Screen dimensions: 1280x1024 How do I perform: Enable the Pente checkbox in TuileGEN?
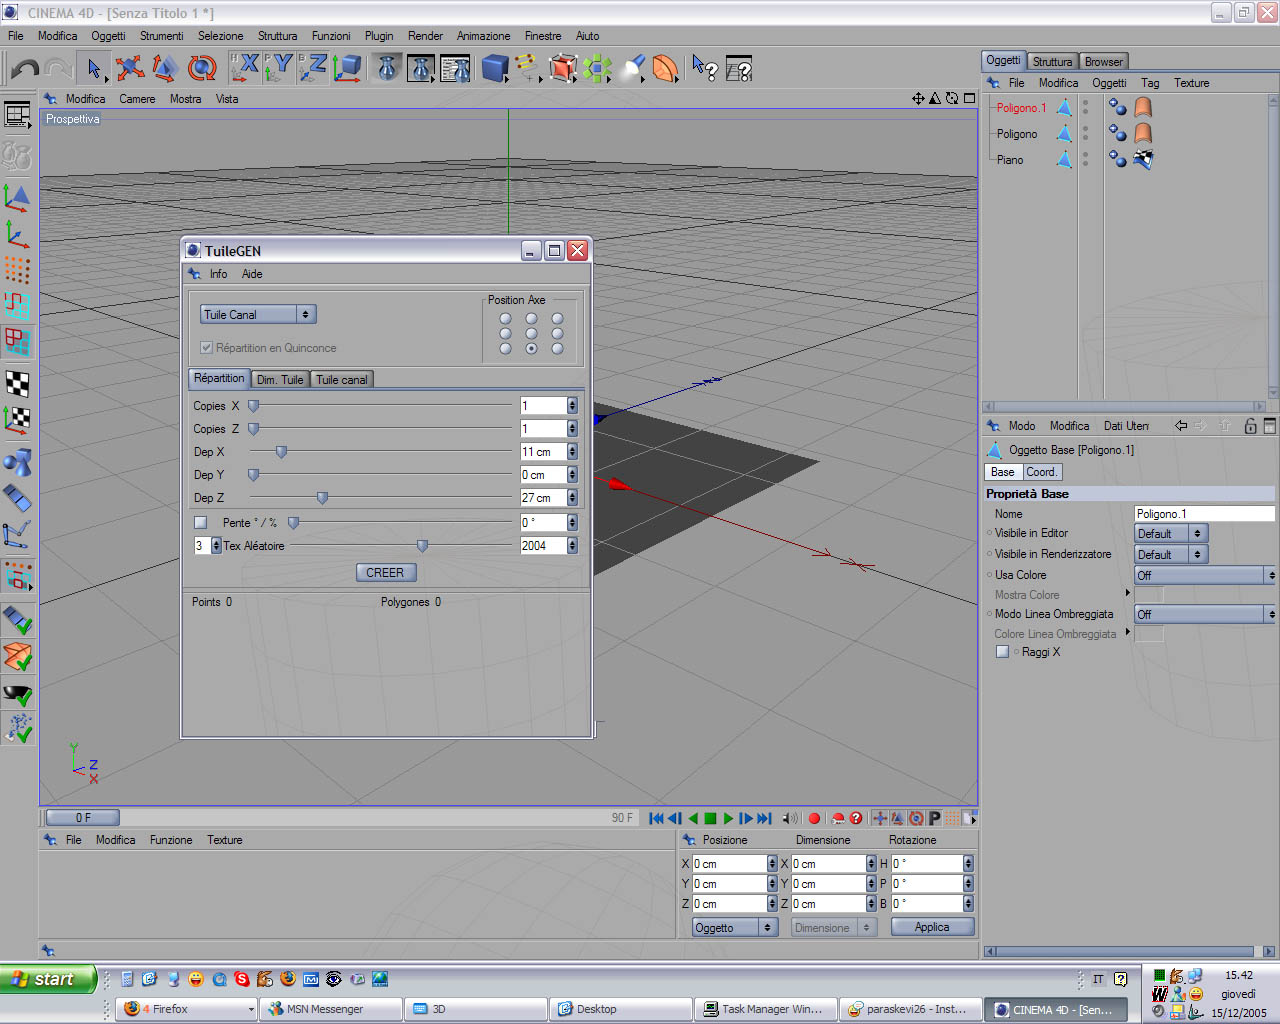point(201,523)
